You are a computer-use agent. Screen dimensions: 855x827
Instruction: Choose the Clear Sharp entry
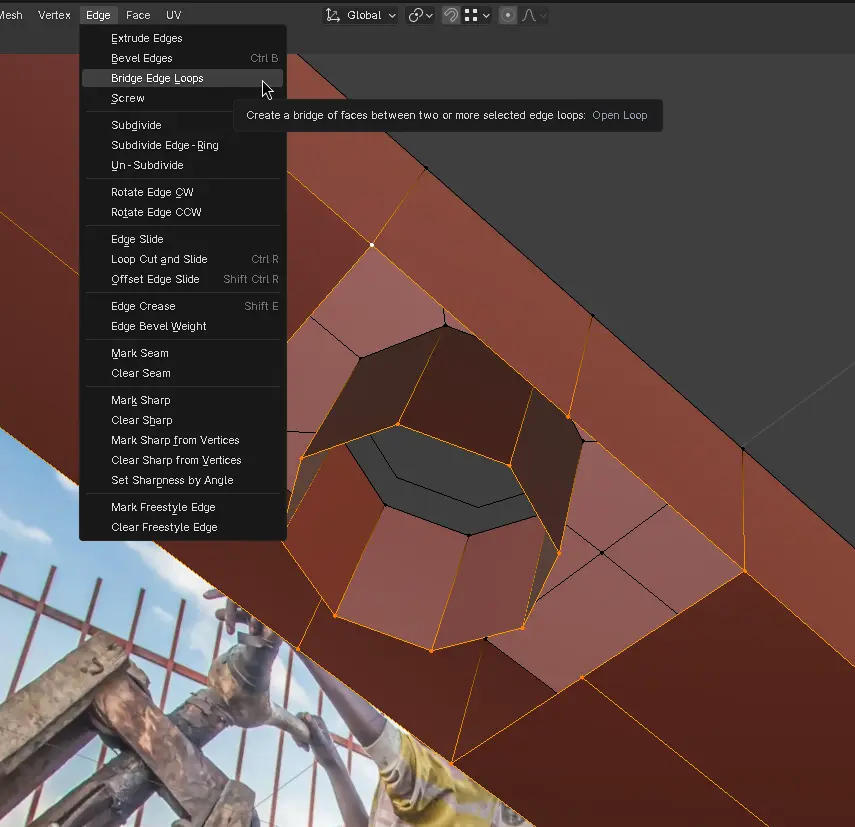click(183, 420)
